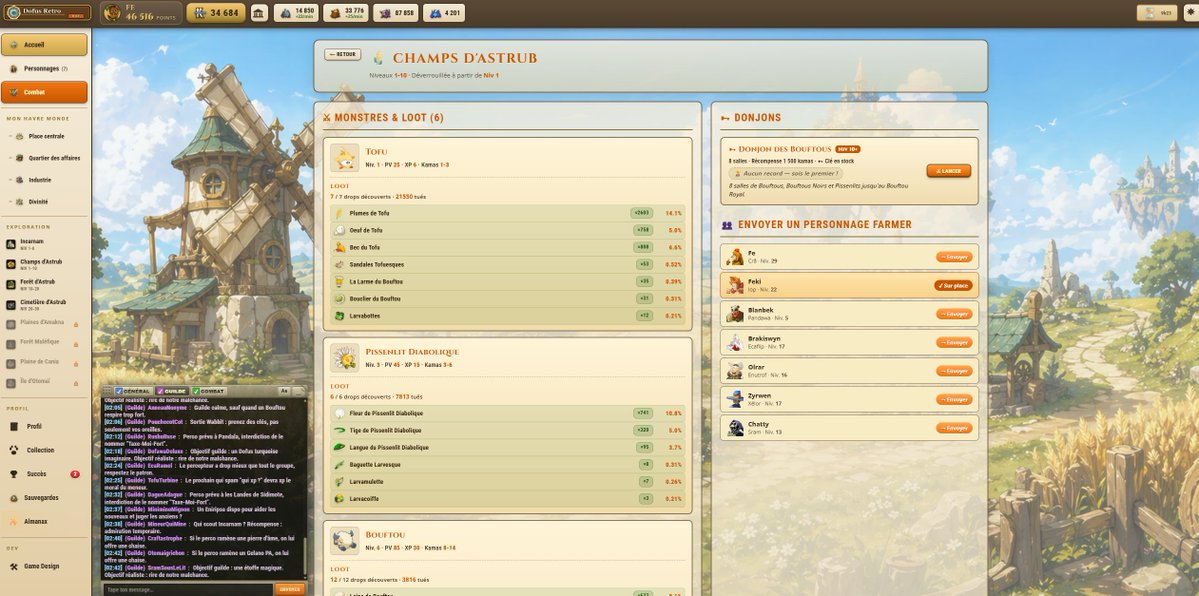Viewport: 1199px width, 596px height.
Task: Launch the Donjon des Bouftous
Action: coord(948,171)
